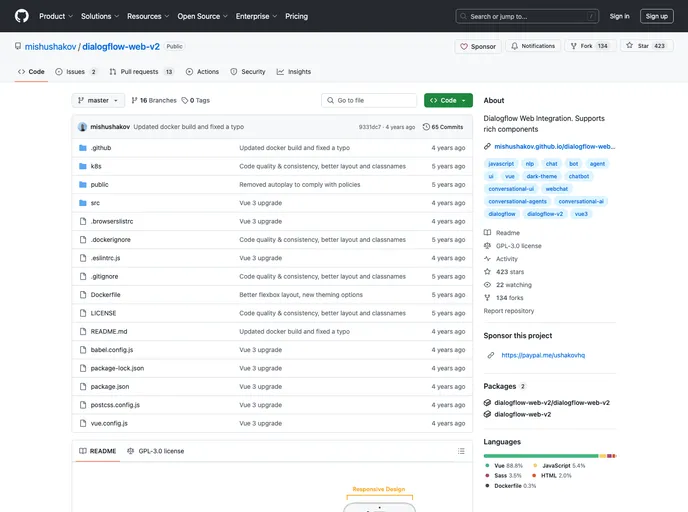
Task: Open the dialogflow-web-v2 repository title link
Action: coord(121,47)
